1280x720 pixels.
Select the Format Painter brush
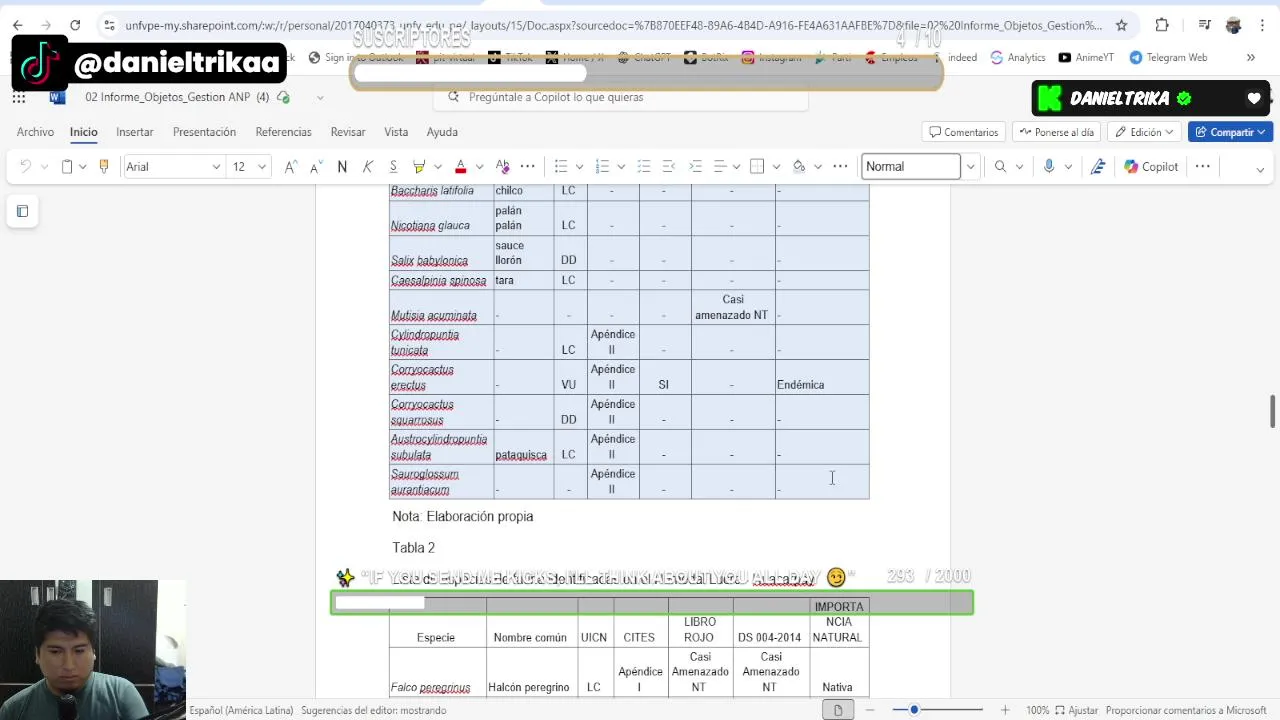tap(103, 167)
